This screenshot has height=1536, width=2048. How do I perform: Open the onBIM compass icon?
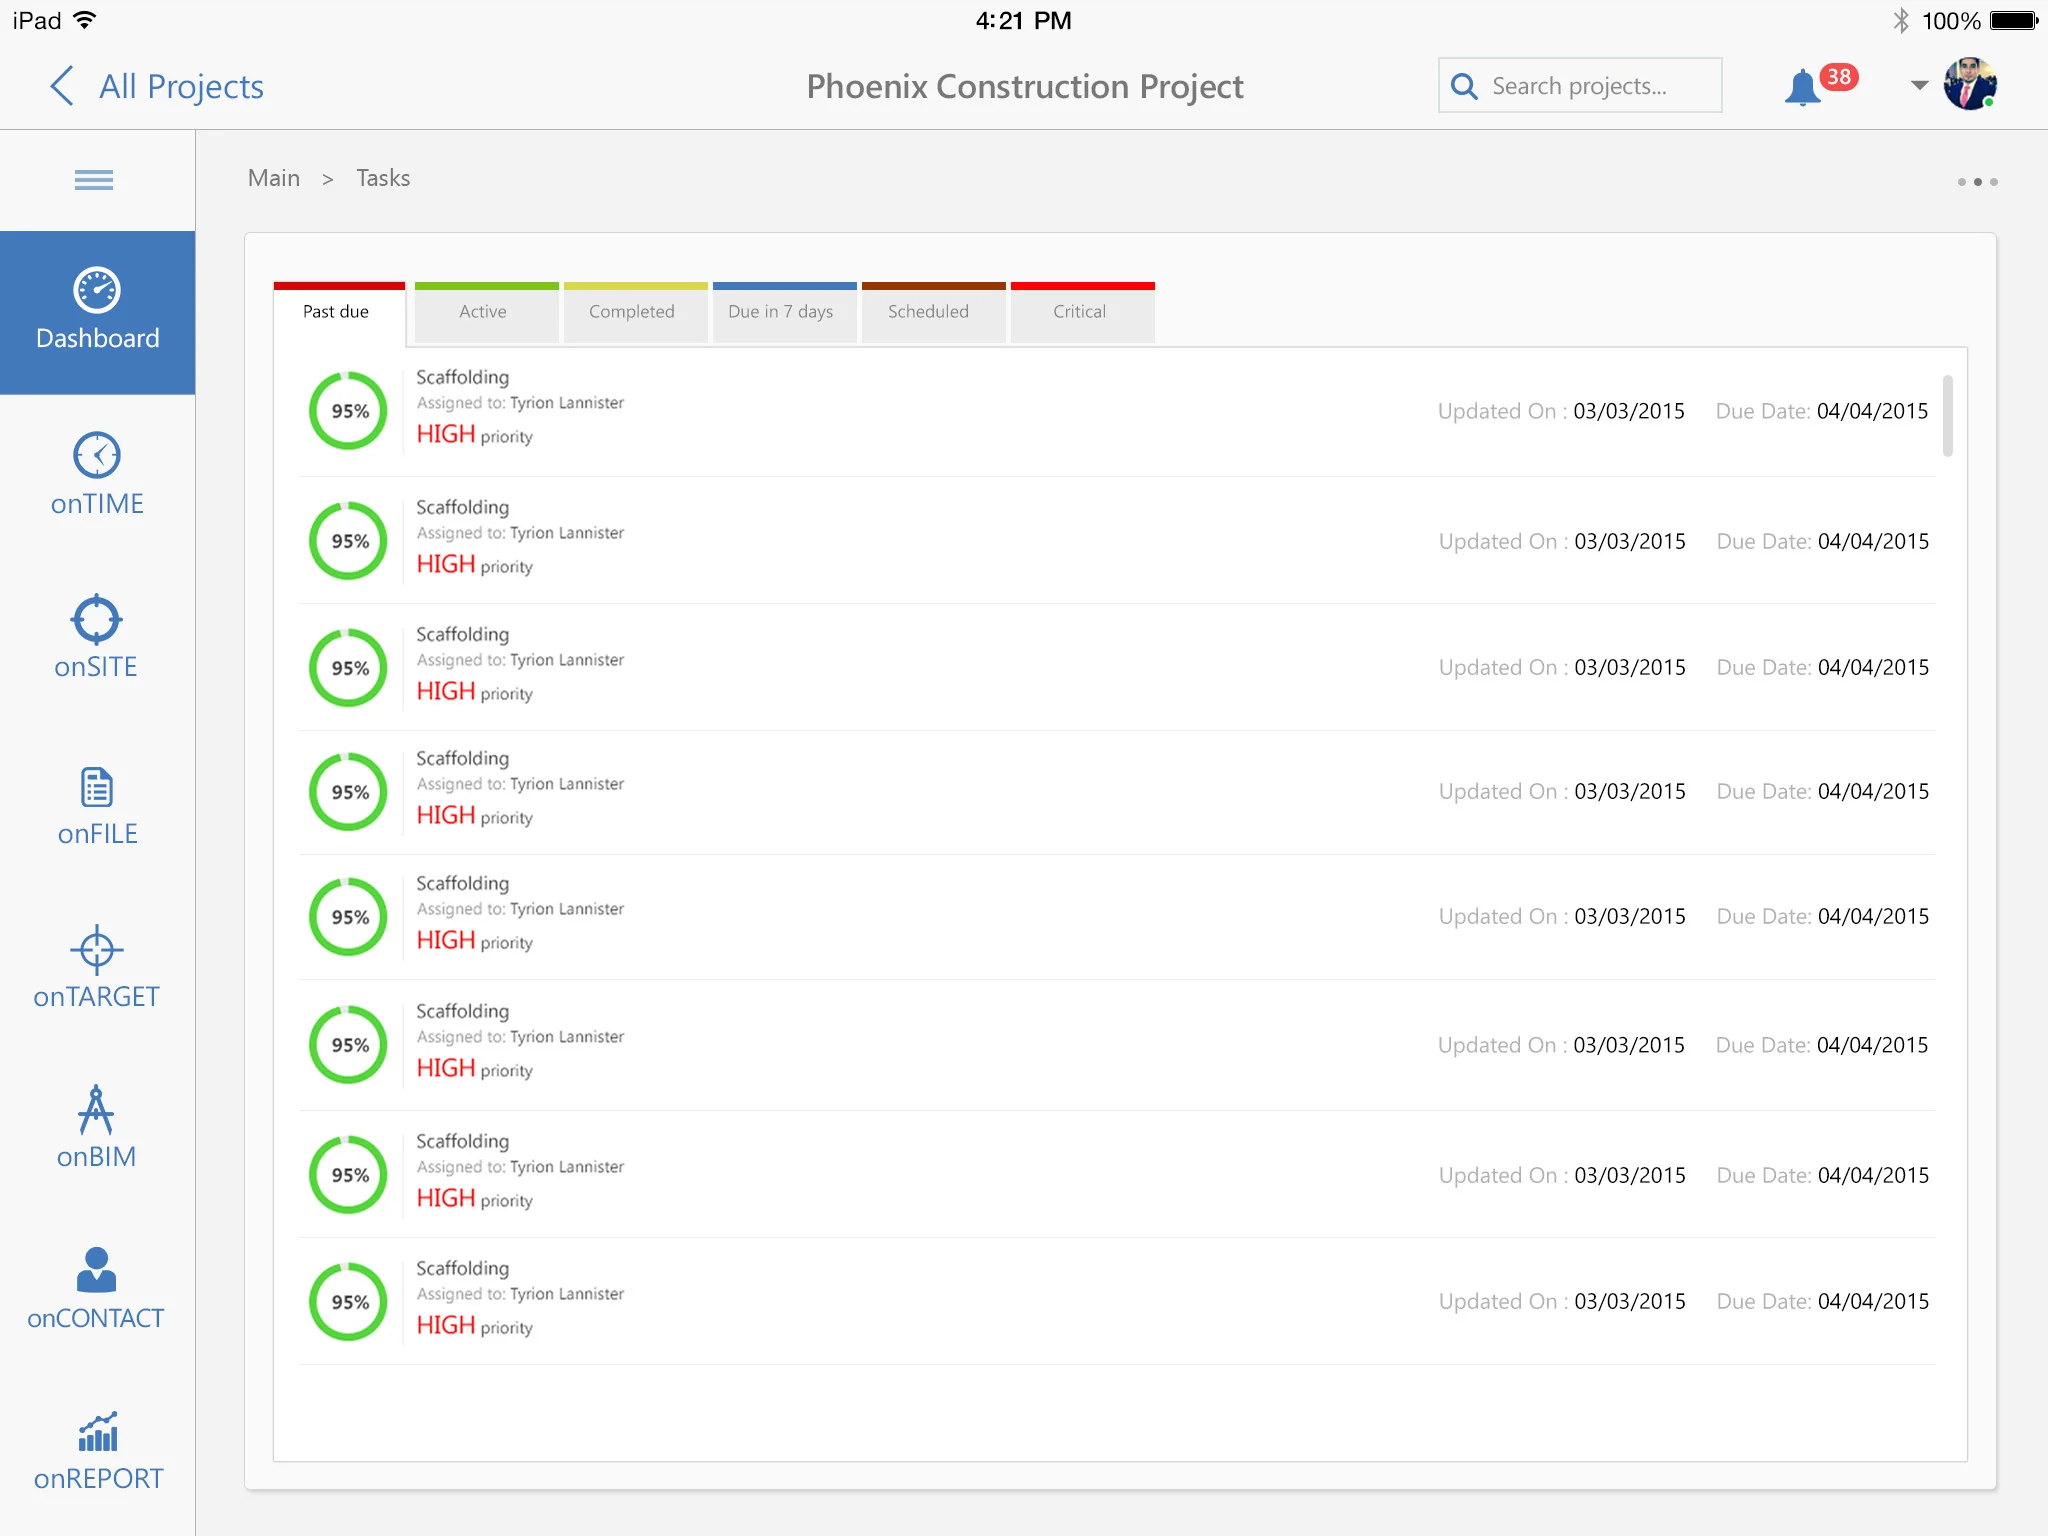(x=97, y=1110)
